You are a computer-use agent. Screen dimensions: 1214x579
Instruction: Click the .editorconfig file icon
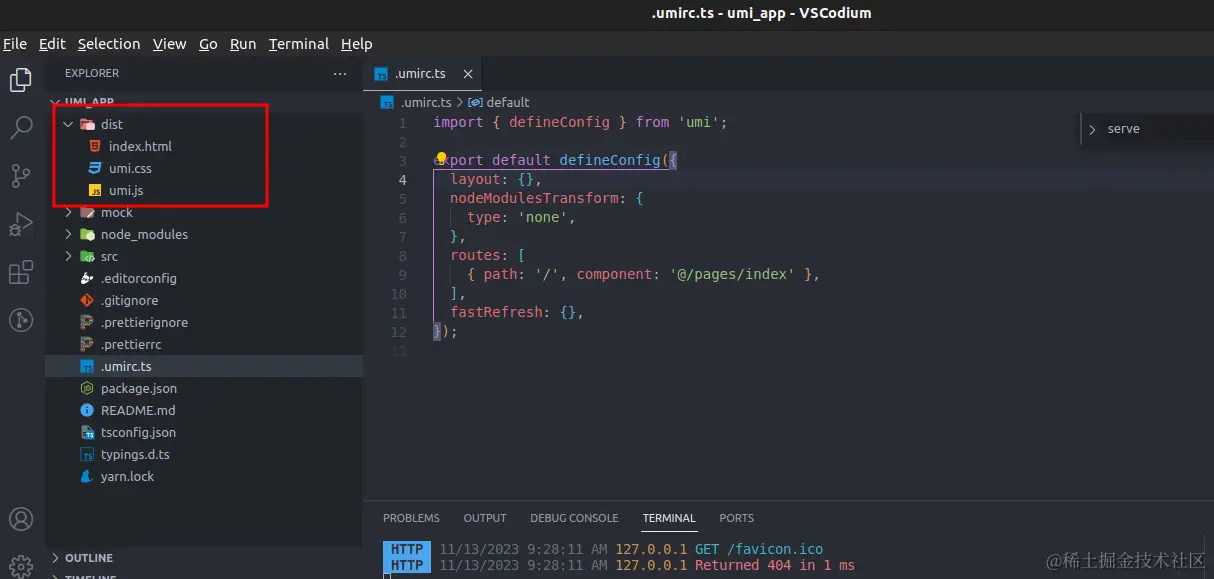[x=87, y=278]
